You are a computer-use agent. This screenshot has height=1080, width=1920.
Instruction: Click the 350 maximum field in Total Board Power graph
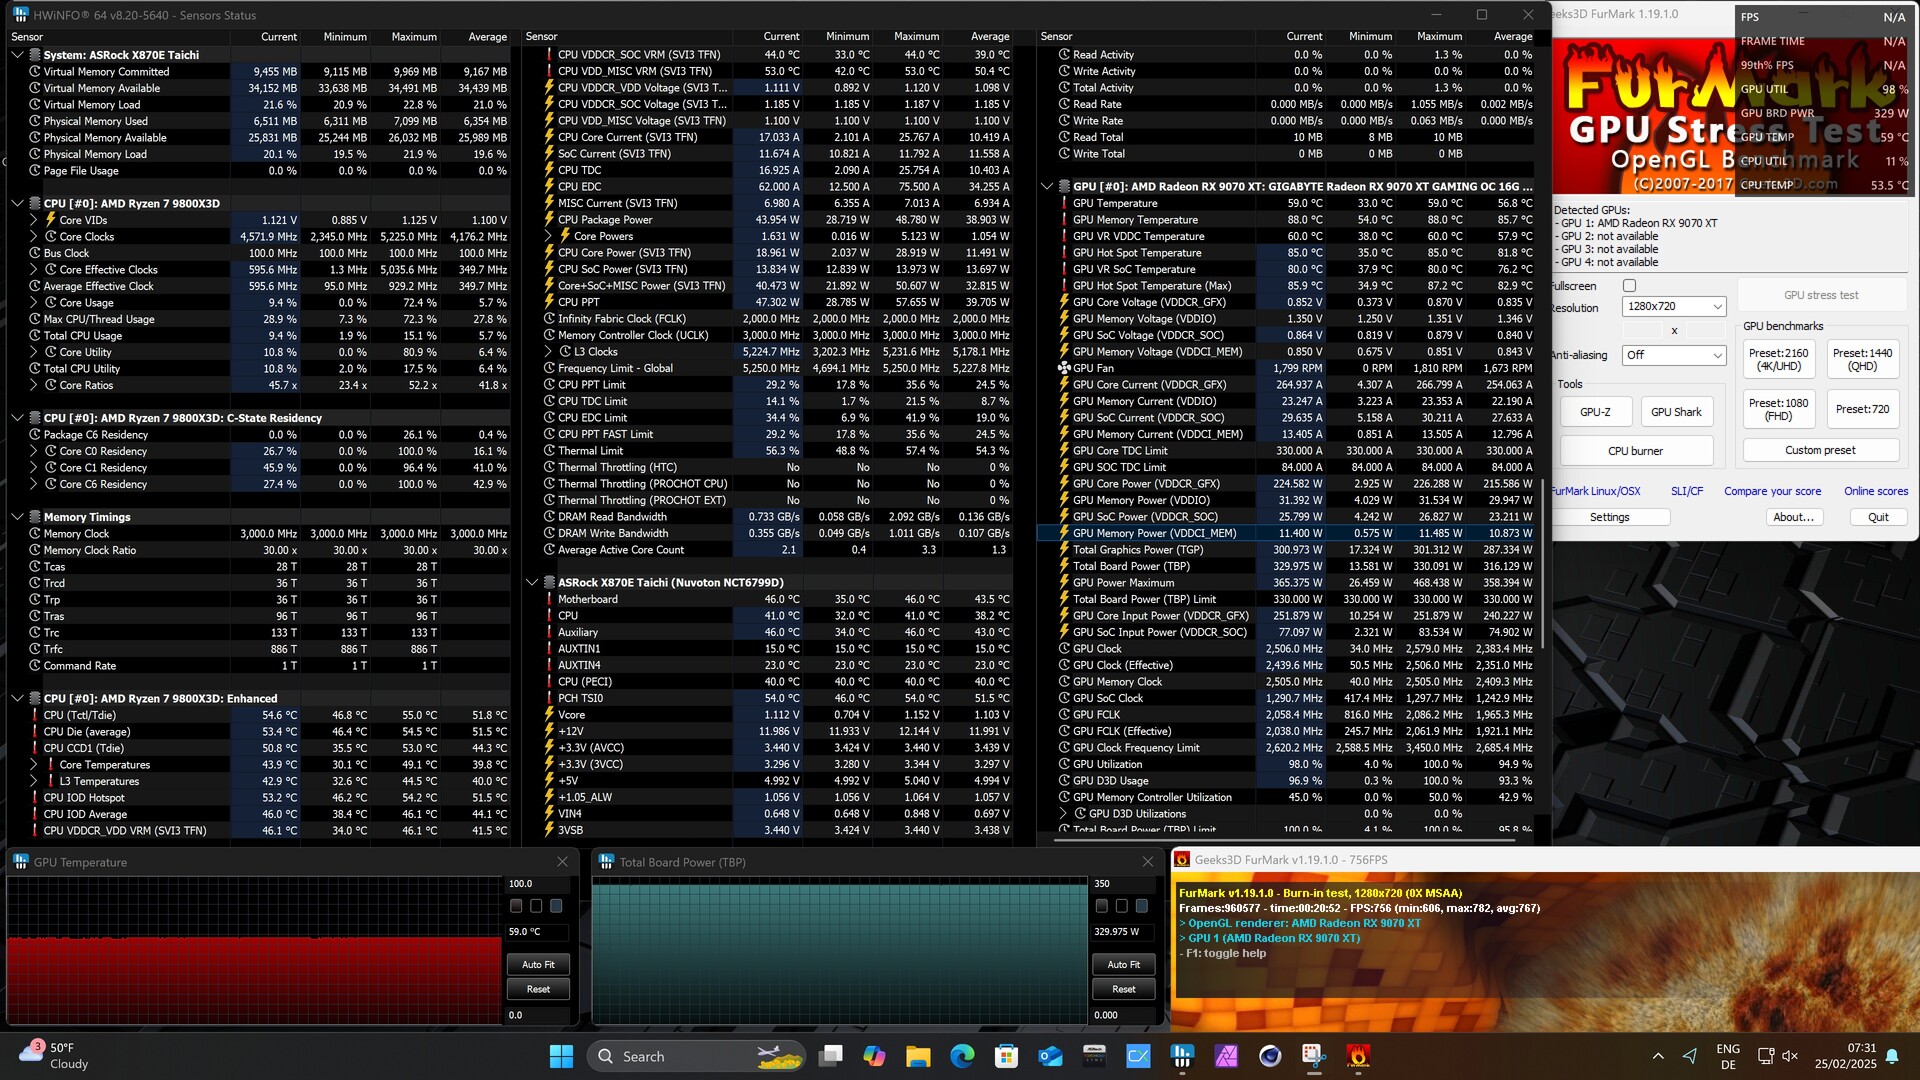coord(1124,884)
